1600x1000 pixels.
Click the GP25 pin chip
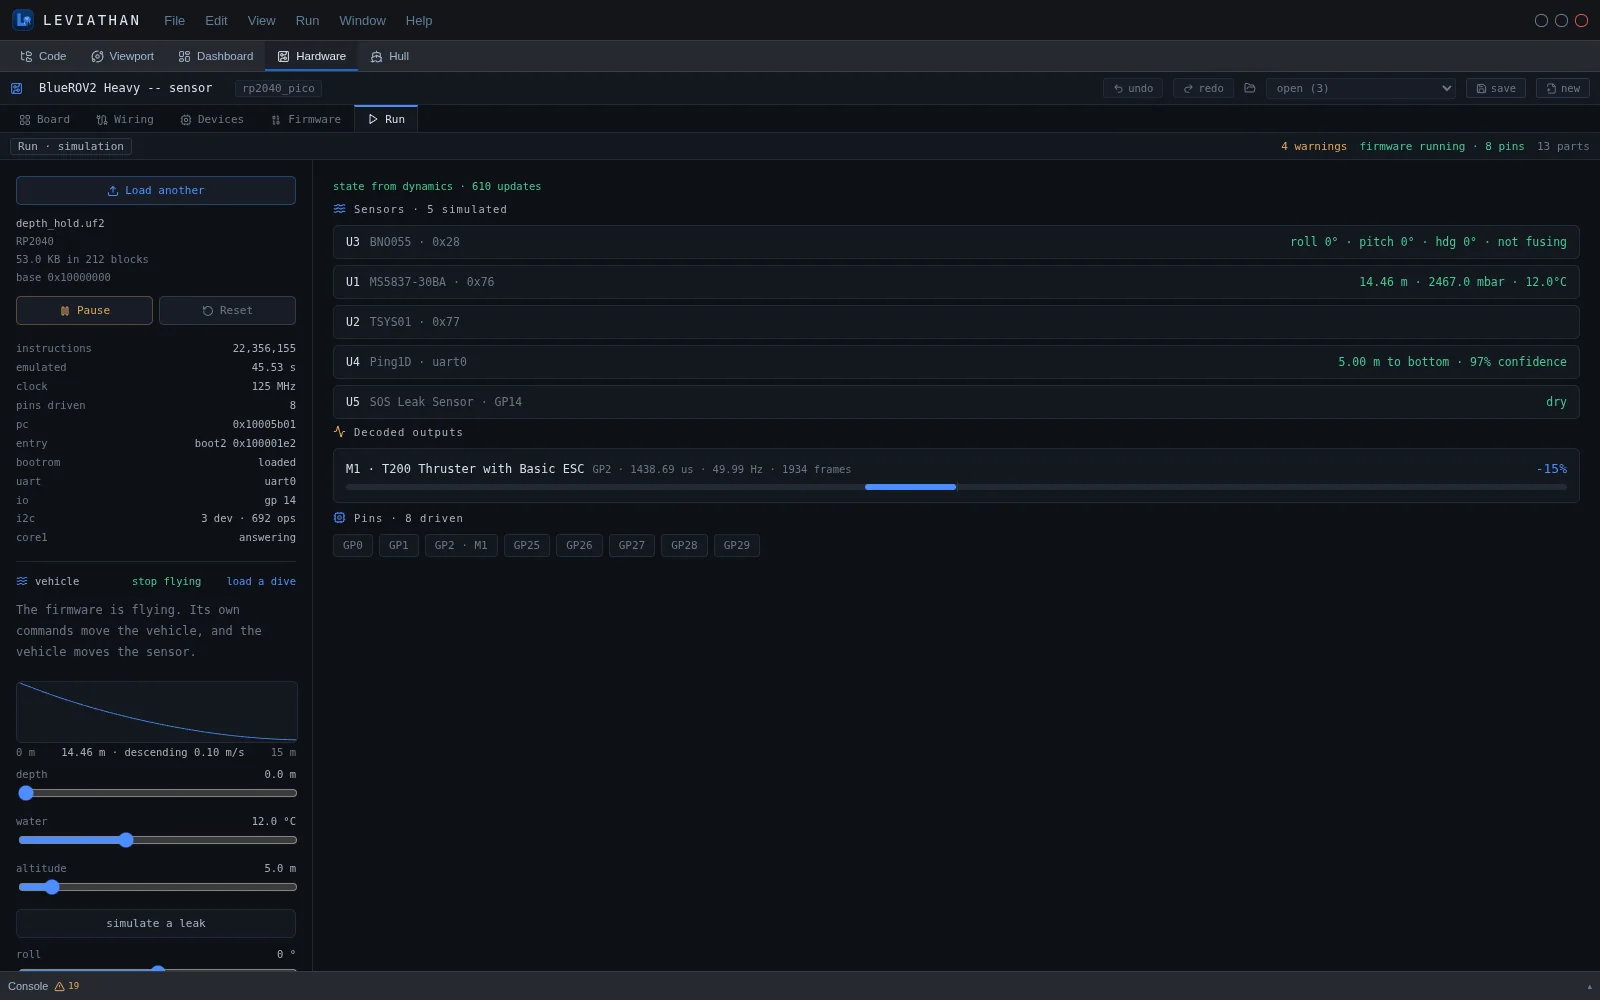(527, 545)
